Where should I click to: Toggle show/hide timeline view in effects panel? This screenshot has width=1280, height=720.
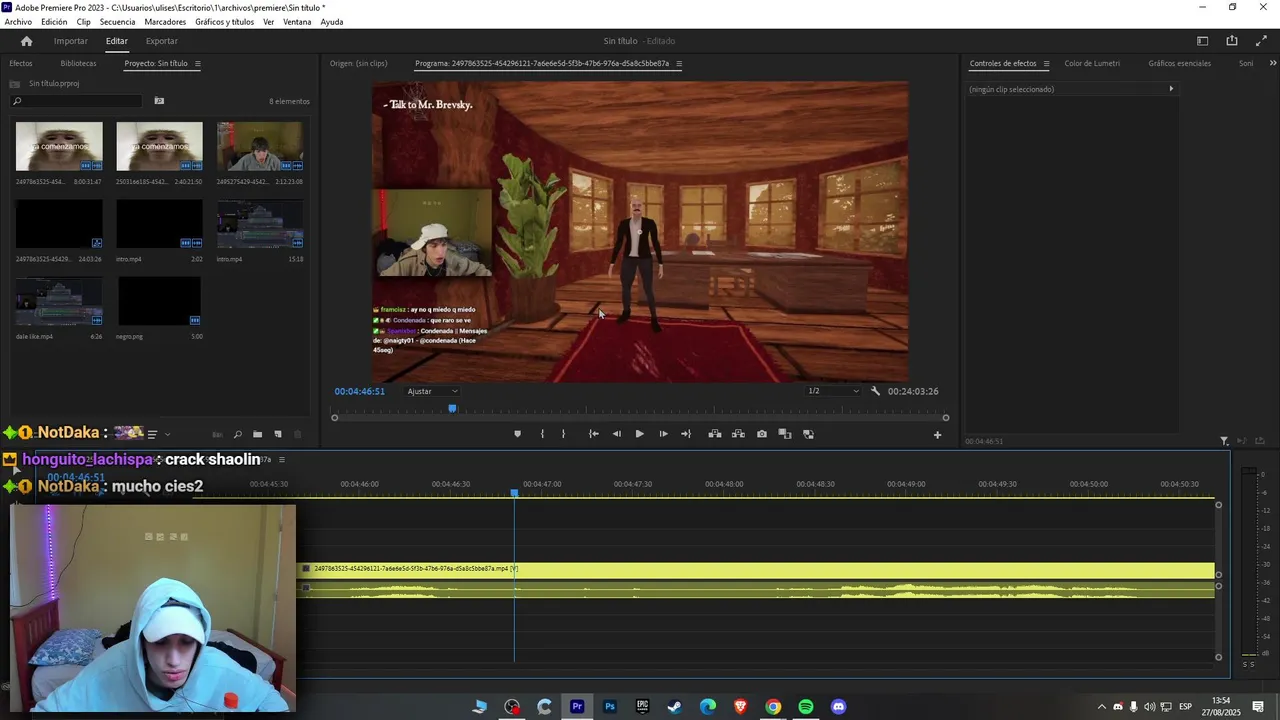(x=1171, y=89)
